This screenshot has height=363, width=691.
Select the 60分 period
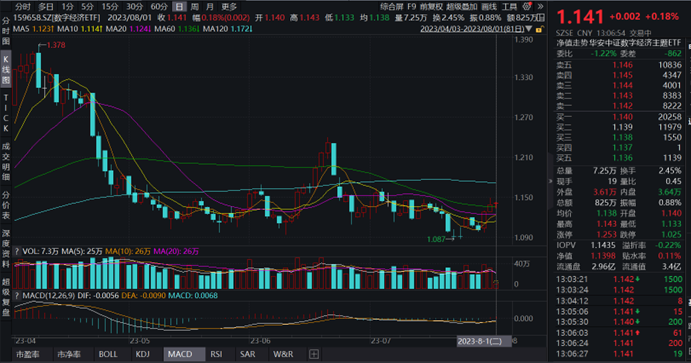[159, 7]
